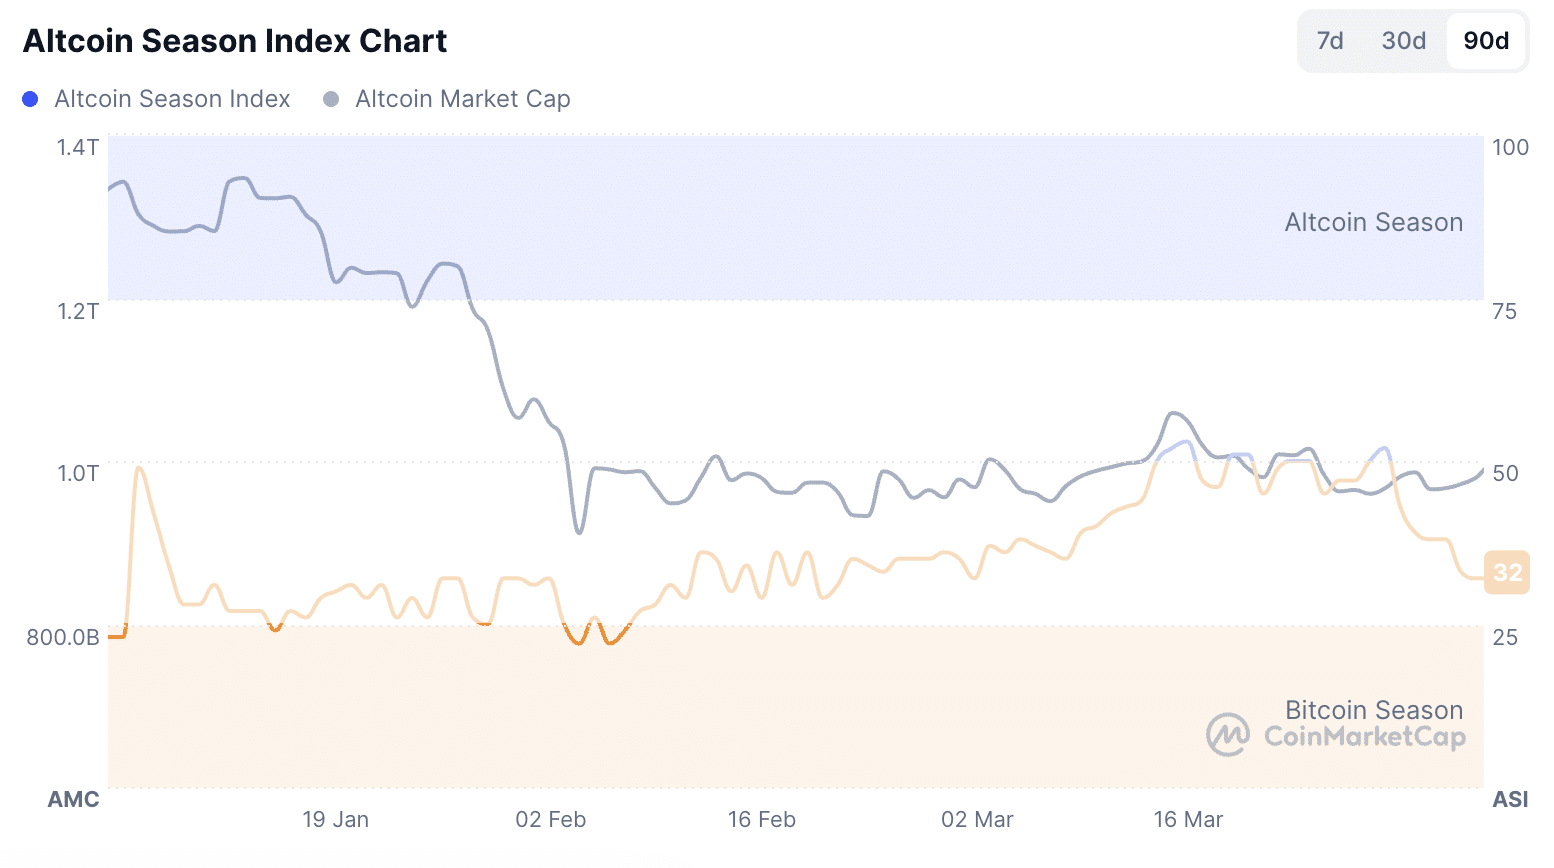Click the ASI right axis label
This screenshot has height=868, width=1554.
point(1510,799)
